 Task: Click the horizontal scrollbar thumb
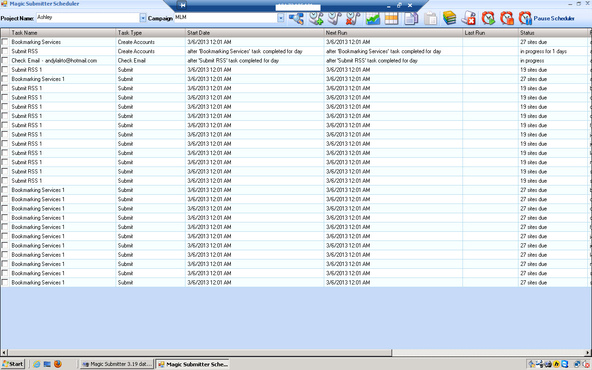pyautogui.click(x=199, y=353)
